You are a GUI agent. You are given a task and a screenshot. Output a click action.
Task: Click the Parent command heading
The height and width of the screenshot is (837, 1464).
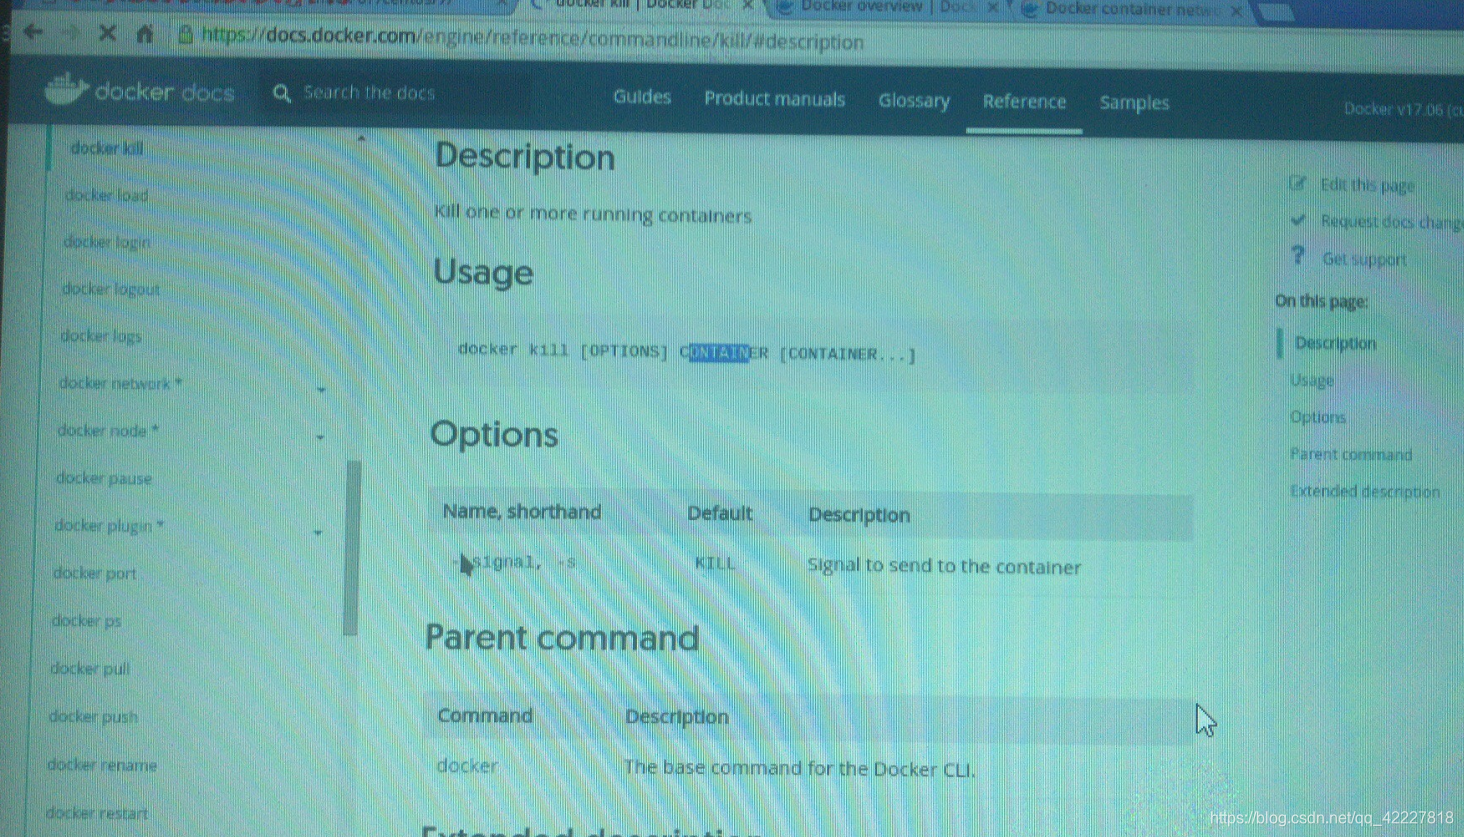pos(562,638)
